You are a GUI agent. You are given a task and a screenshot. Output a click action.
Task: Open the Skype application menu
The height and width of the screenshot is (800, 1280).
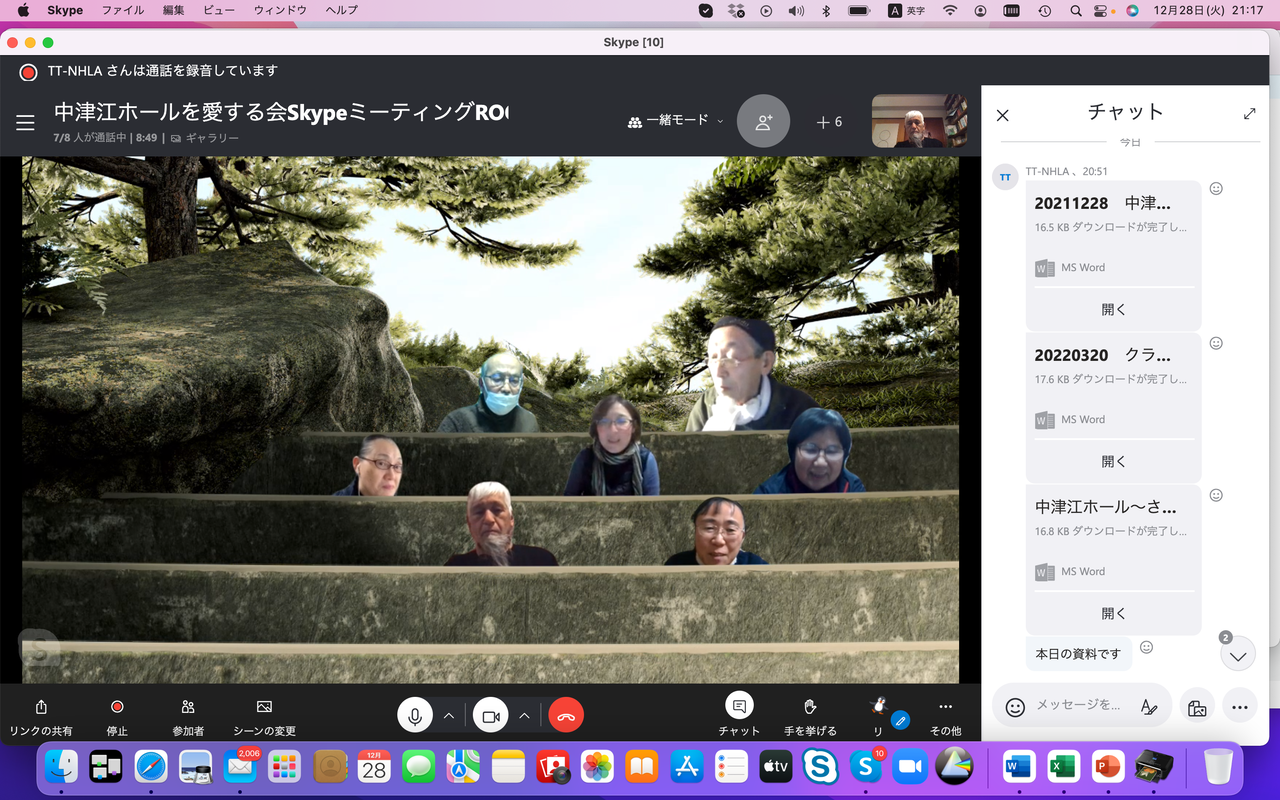(65, 11)
